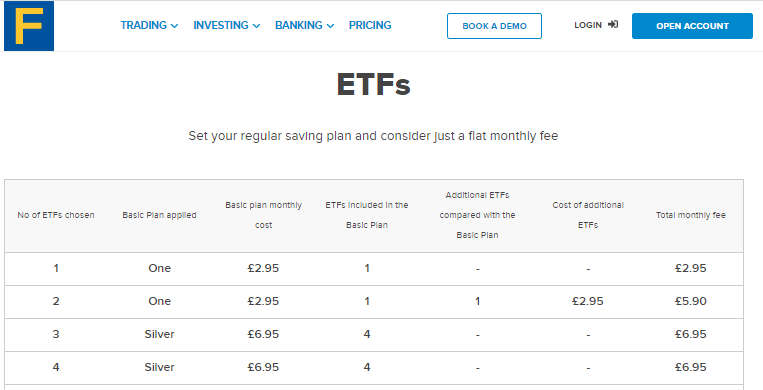Click the 'No of ETFs chosen' column header
The width and height of the screenshot is (763, 390).
click(x=56, y=215)
